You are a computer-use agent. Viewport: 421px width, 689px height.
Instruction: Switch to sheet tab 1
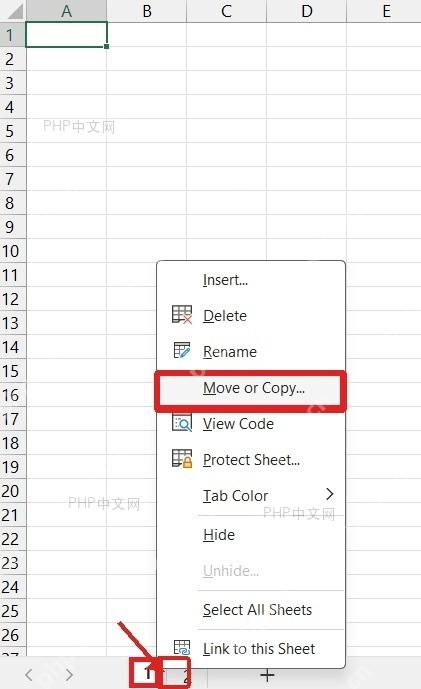tap(148, 673)
